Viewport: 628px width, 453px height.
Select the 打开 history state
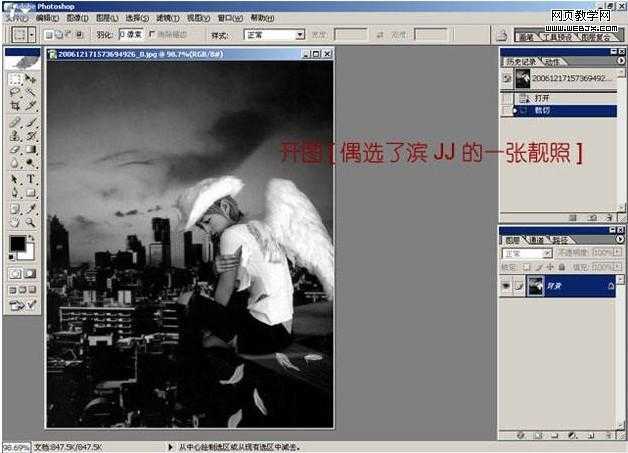(565, 98)
